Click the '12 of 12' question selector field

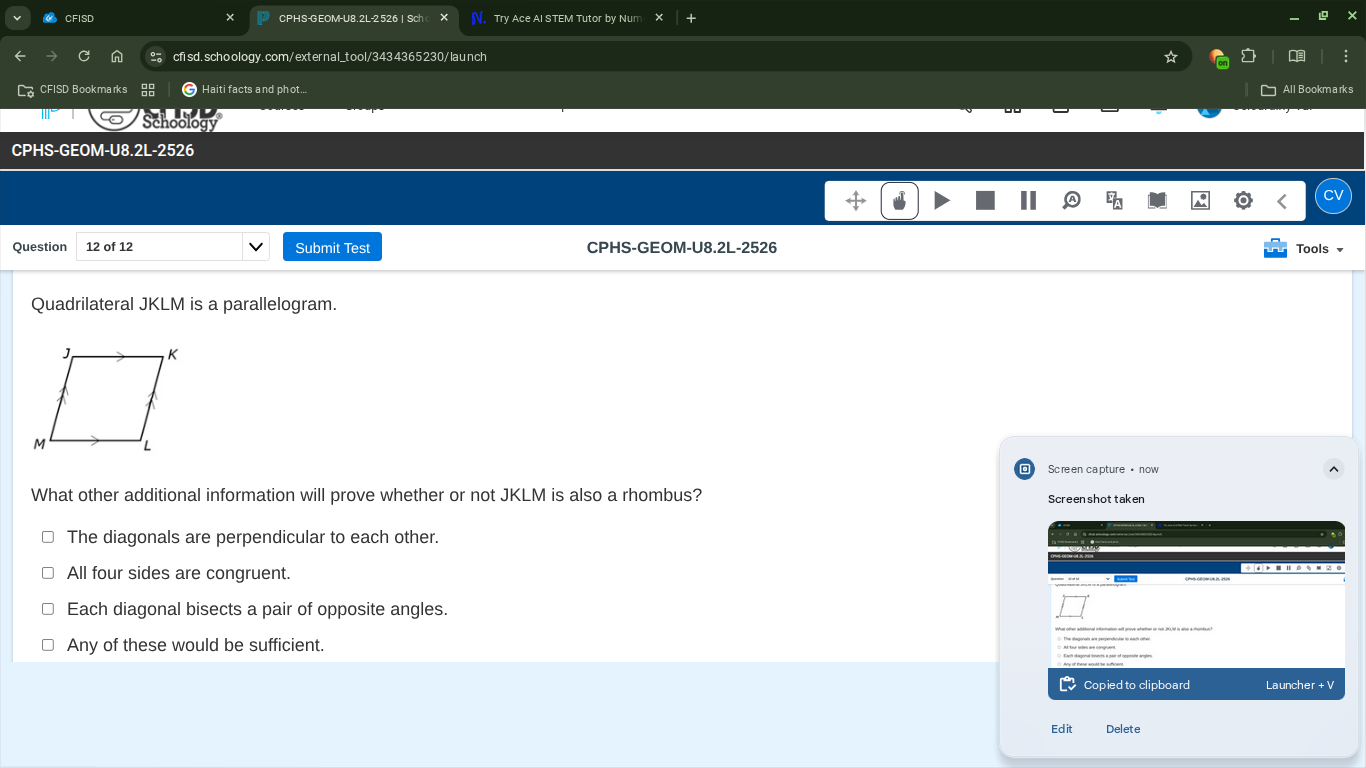tap(160, 247)
